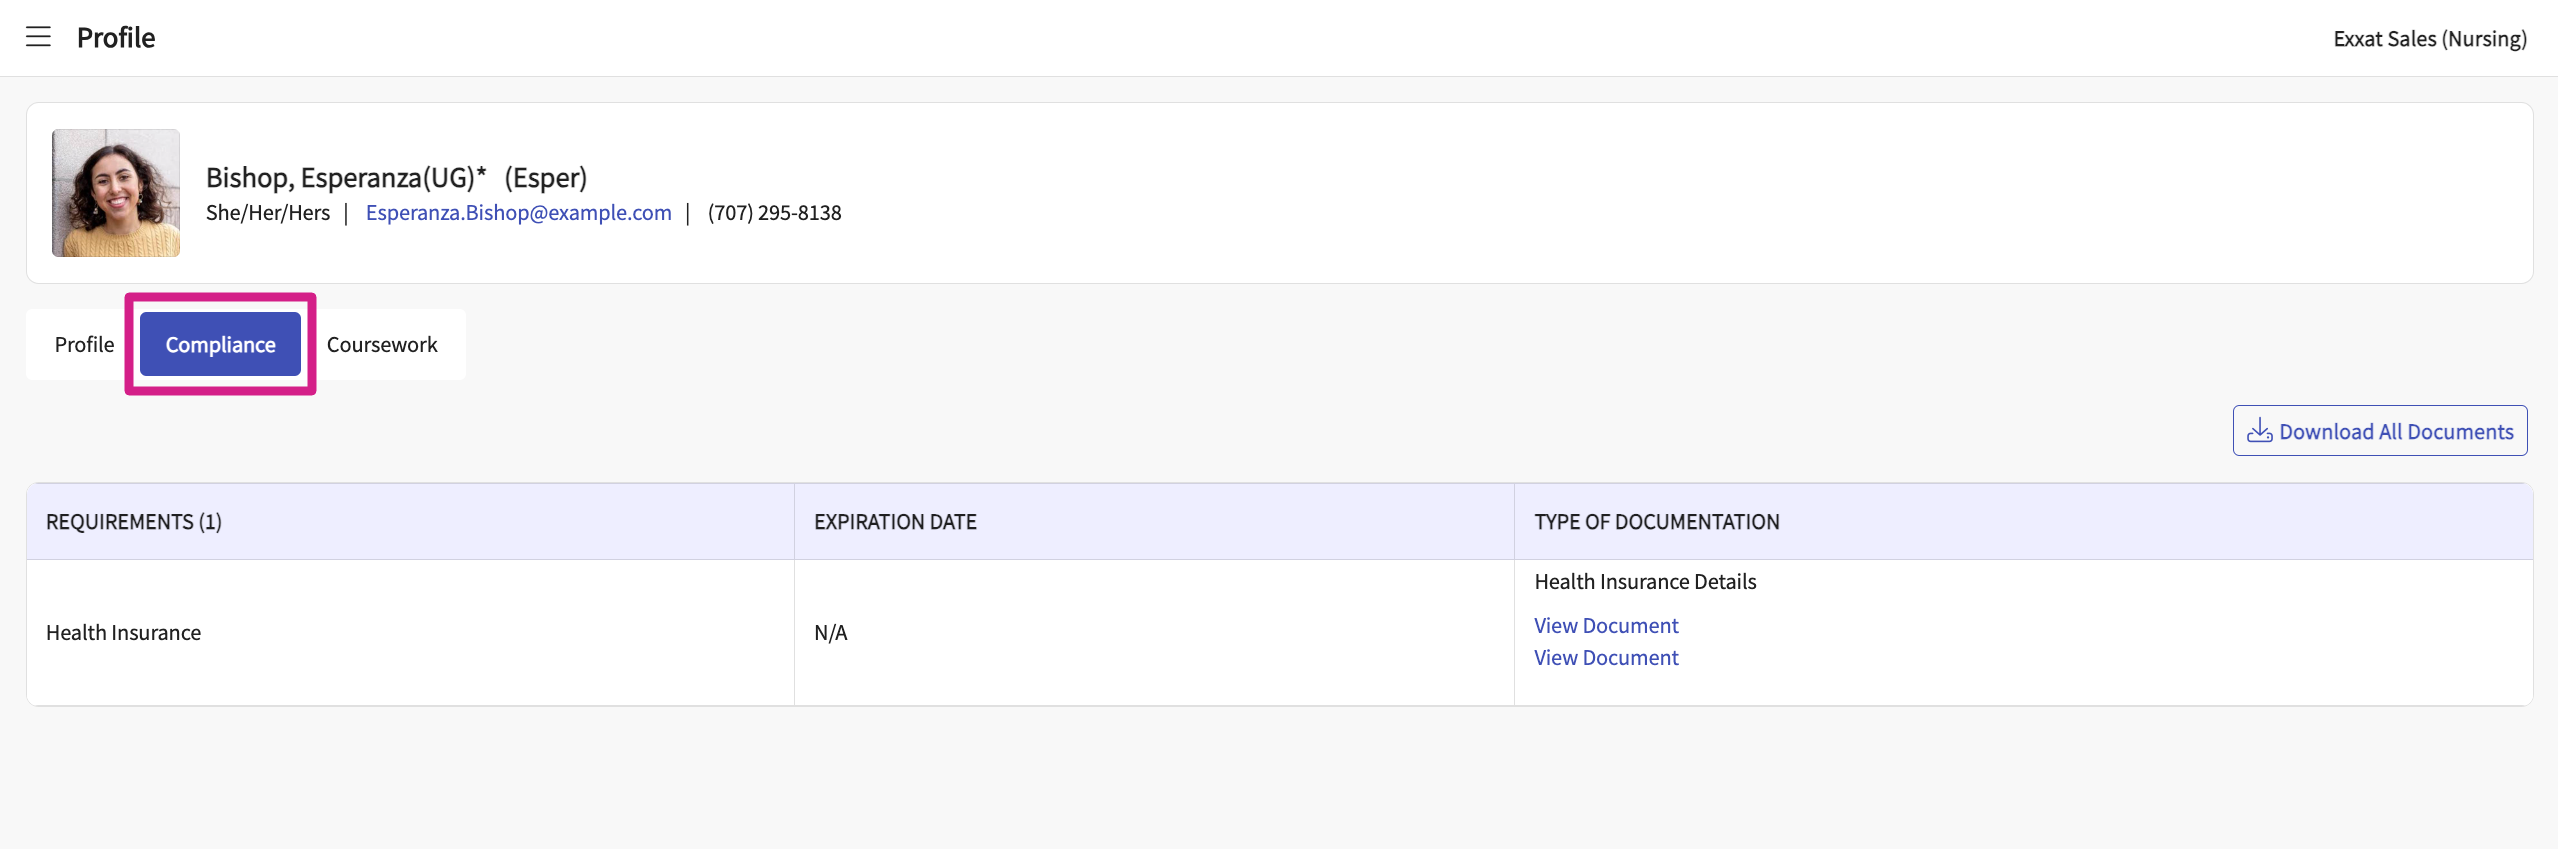Open the hamburger navigation menu
Screen dimensions: 2558x849
coord(38,37)
